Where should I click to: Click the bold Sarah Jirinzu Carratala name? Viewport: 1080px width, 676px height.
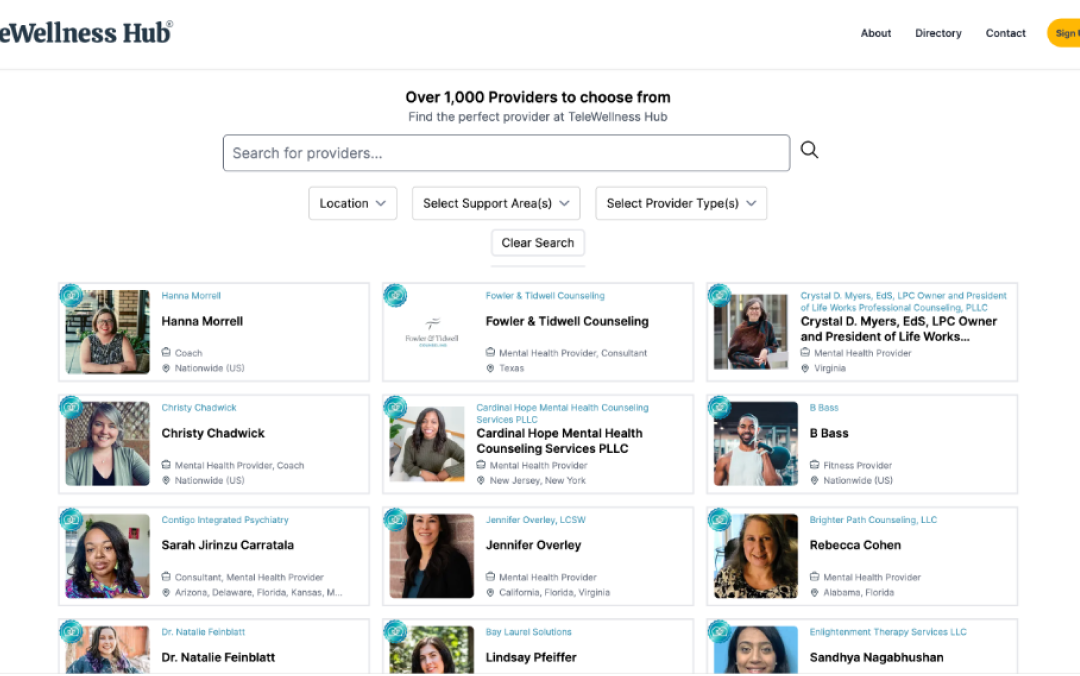click(227, 545)
